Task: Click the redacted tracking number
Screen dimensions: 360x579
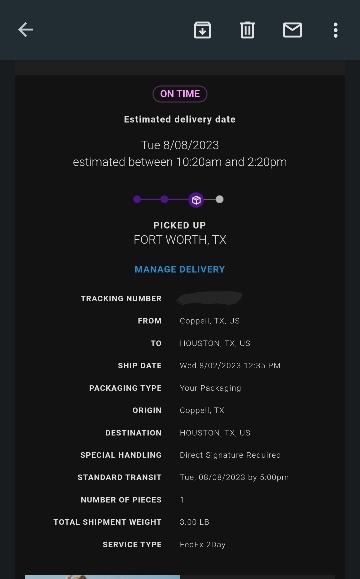Action: tap(209, 298)
